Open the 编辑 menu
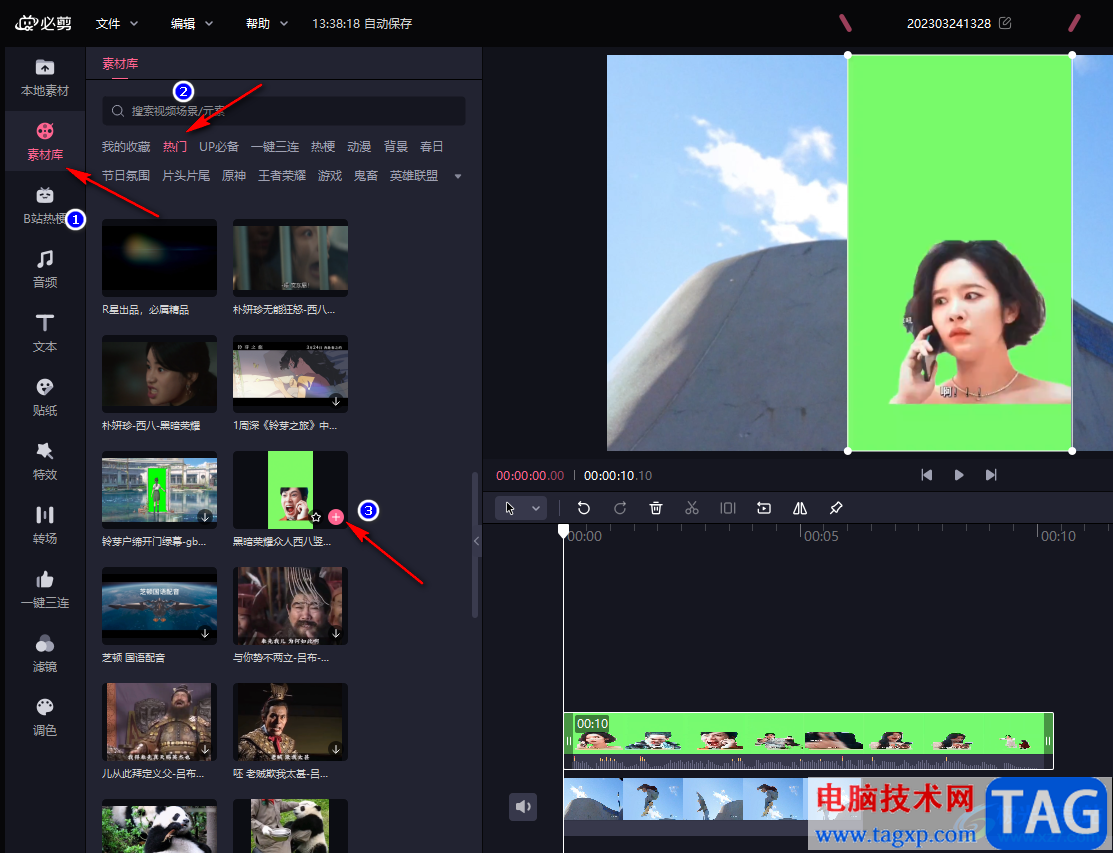This screenshot has height=853, width=1113. 192,23
